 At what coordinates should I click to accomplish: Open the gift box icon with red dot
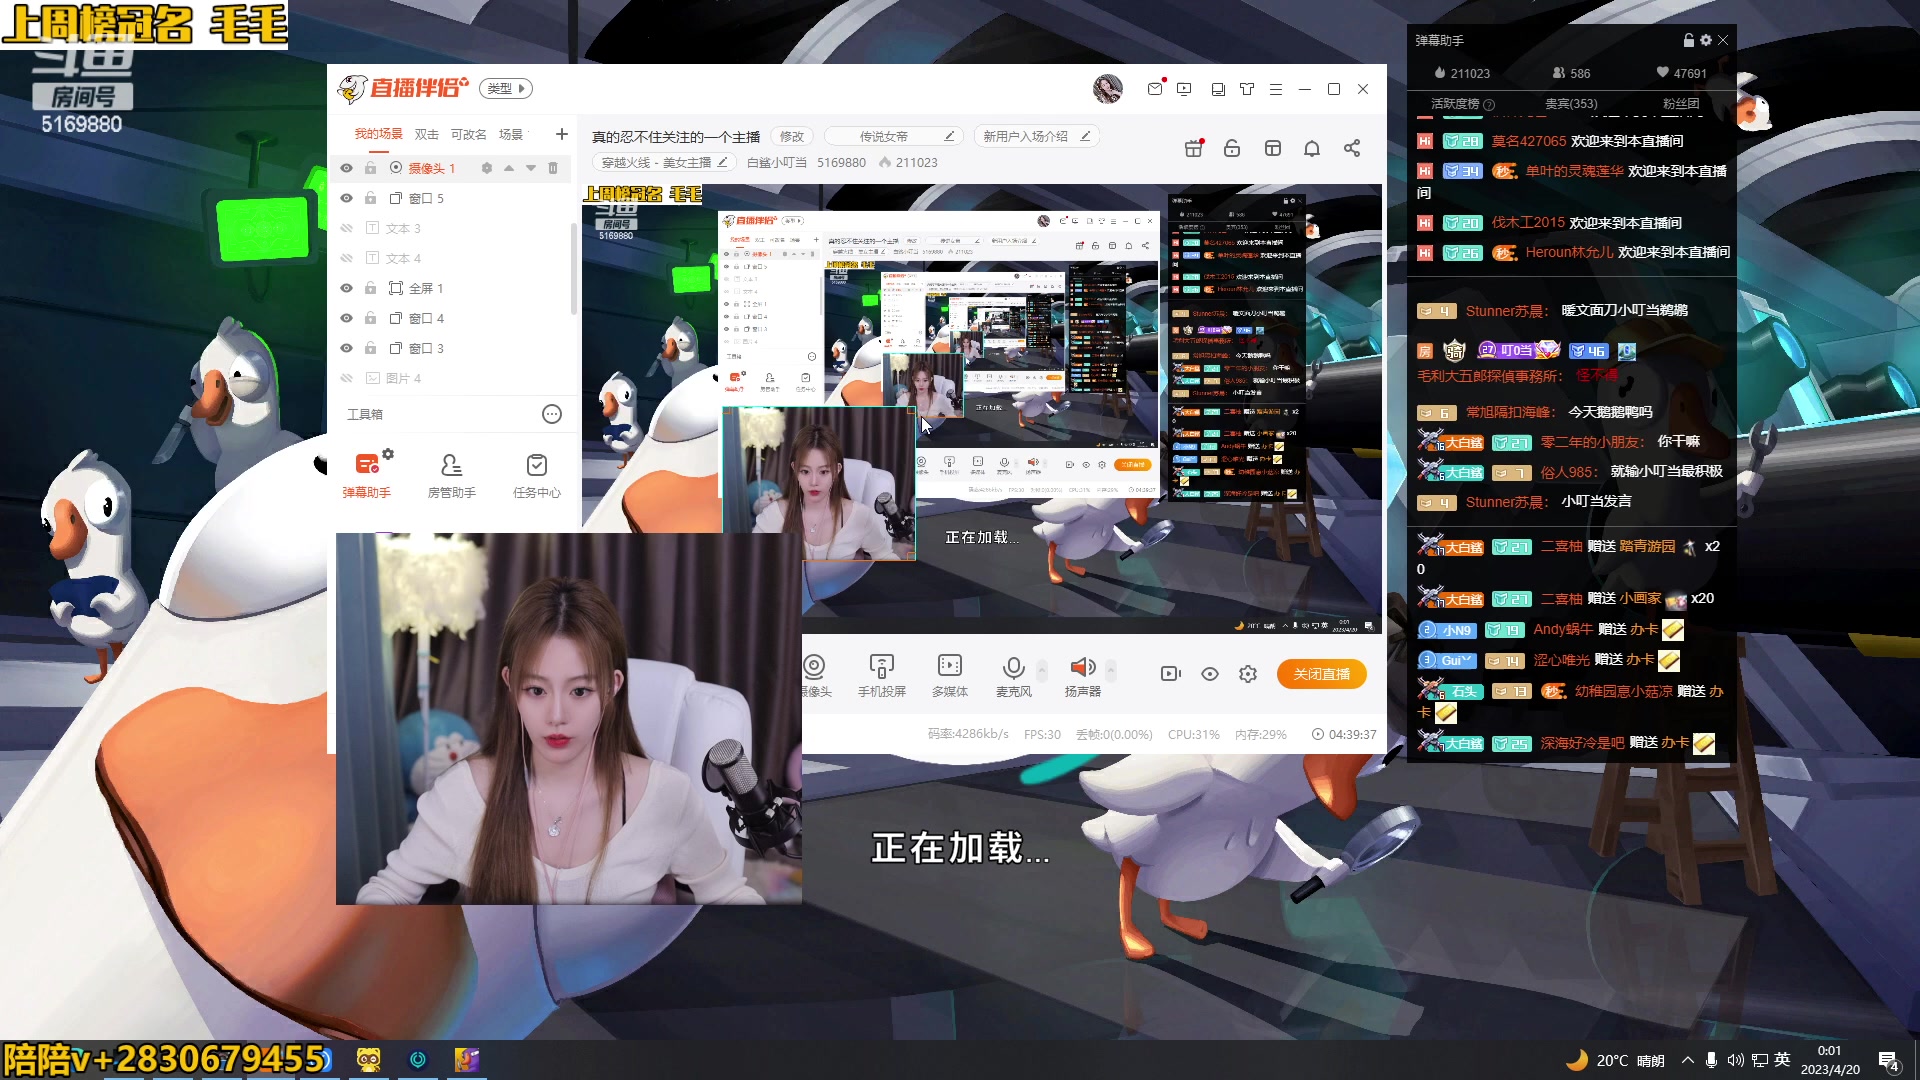click(1194, 148)
